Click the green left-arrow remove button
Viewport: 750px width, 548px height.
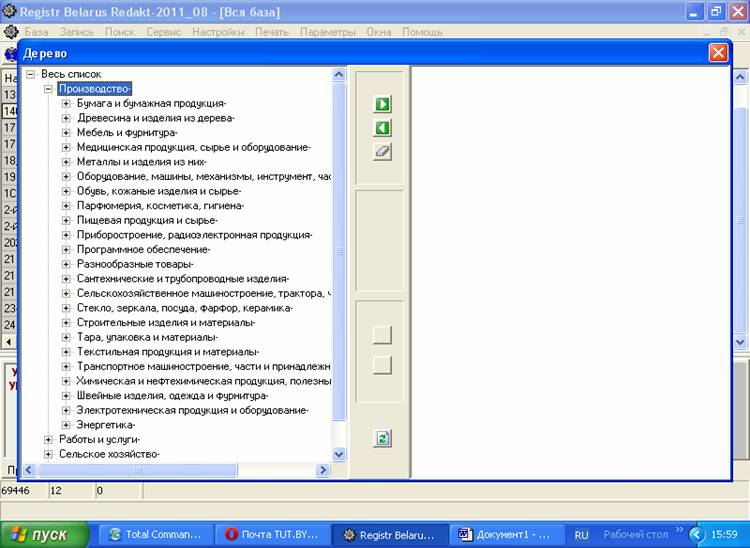tap(382, 128)
